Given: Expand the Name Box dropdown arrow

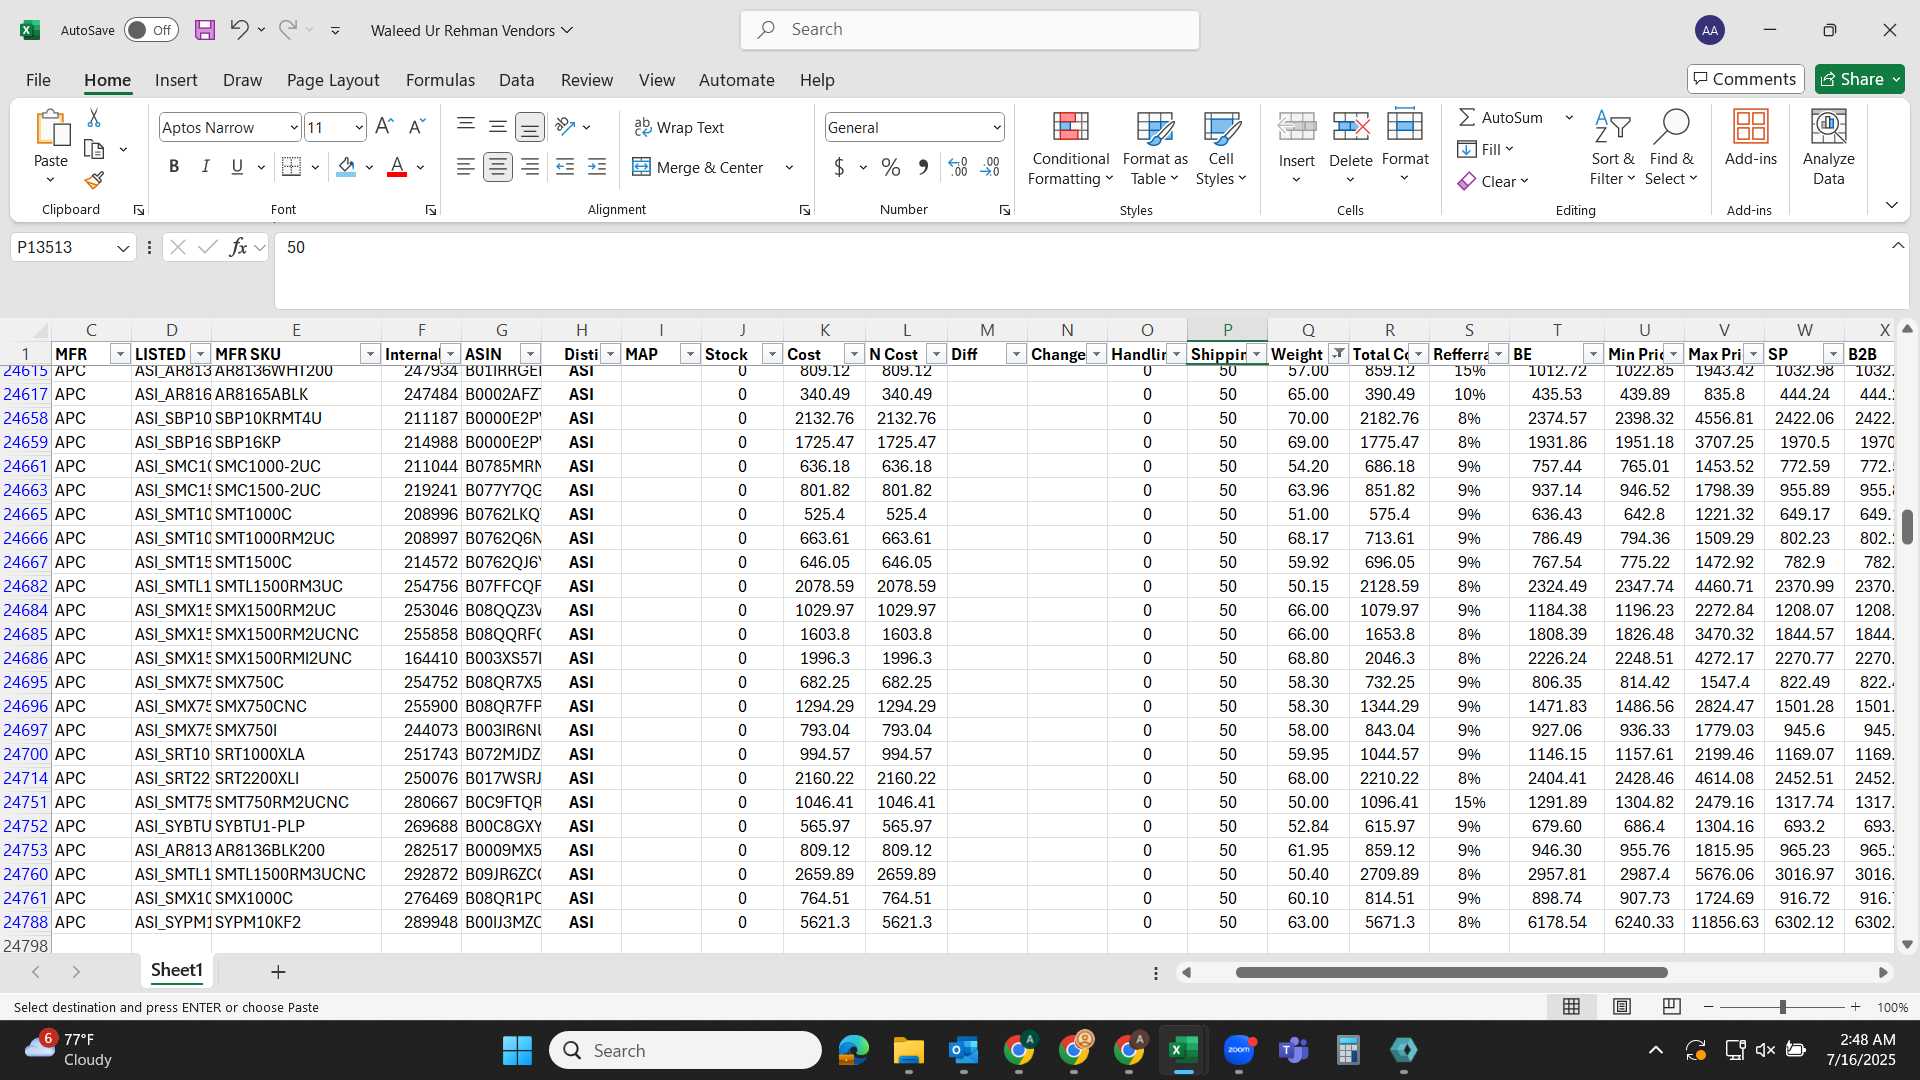Looking at the screenshot, I should [x=123, y=247].
